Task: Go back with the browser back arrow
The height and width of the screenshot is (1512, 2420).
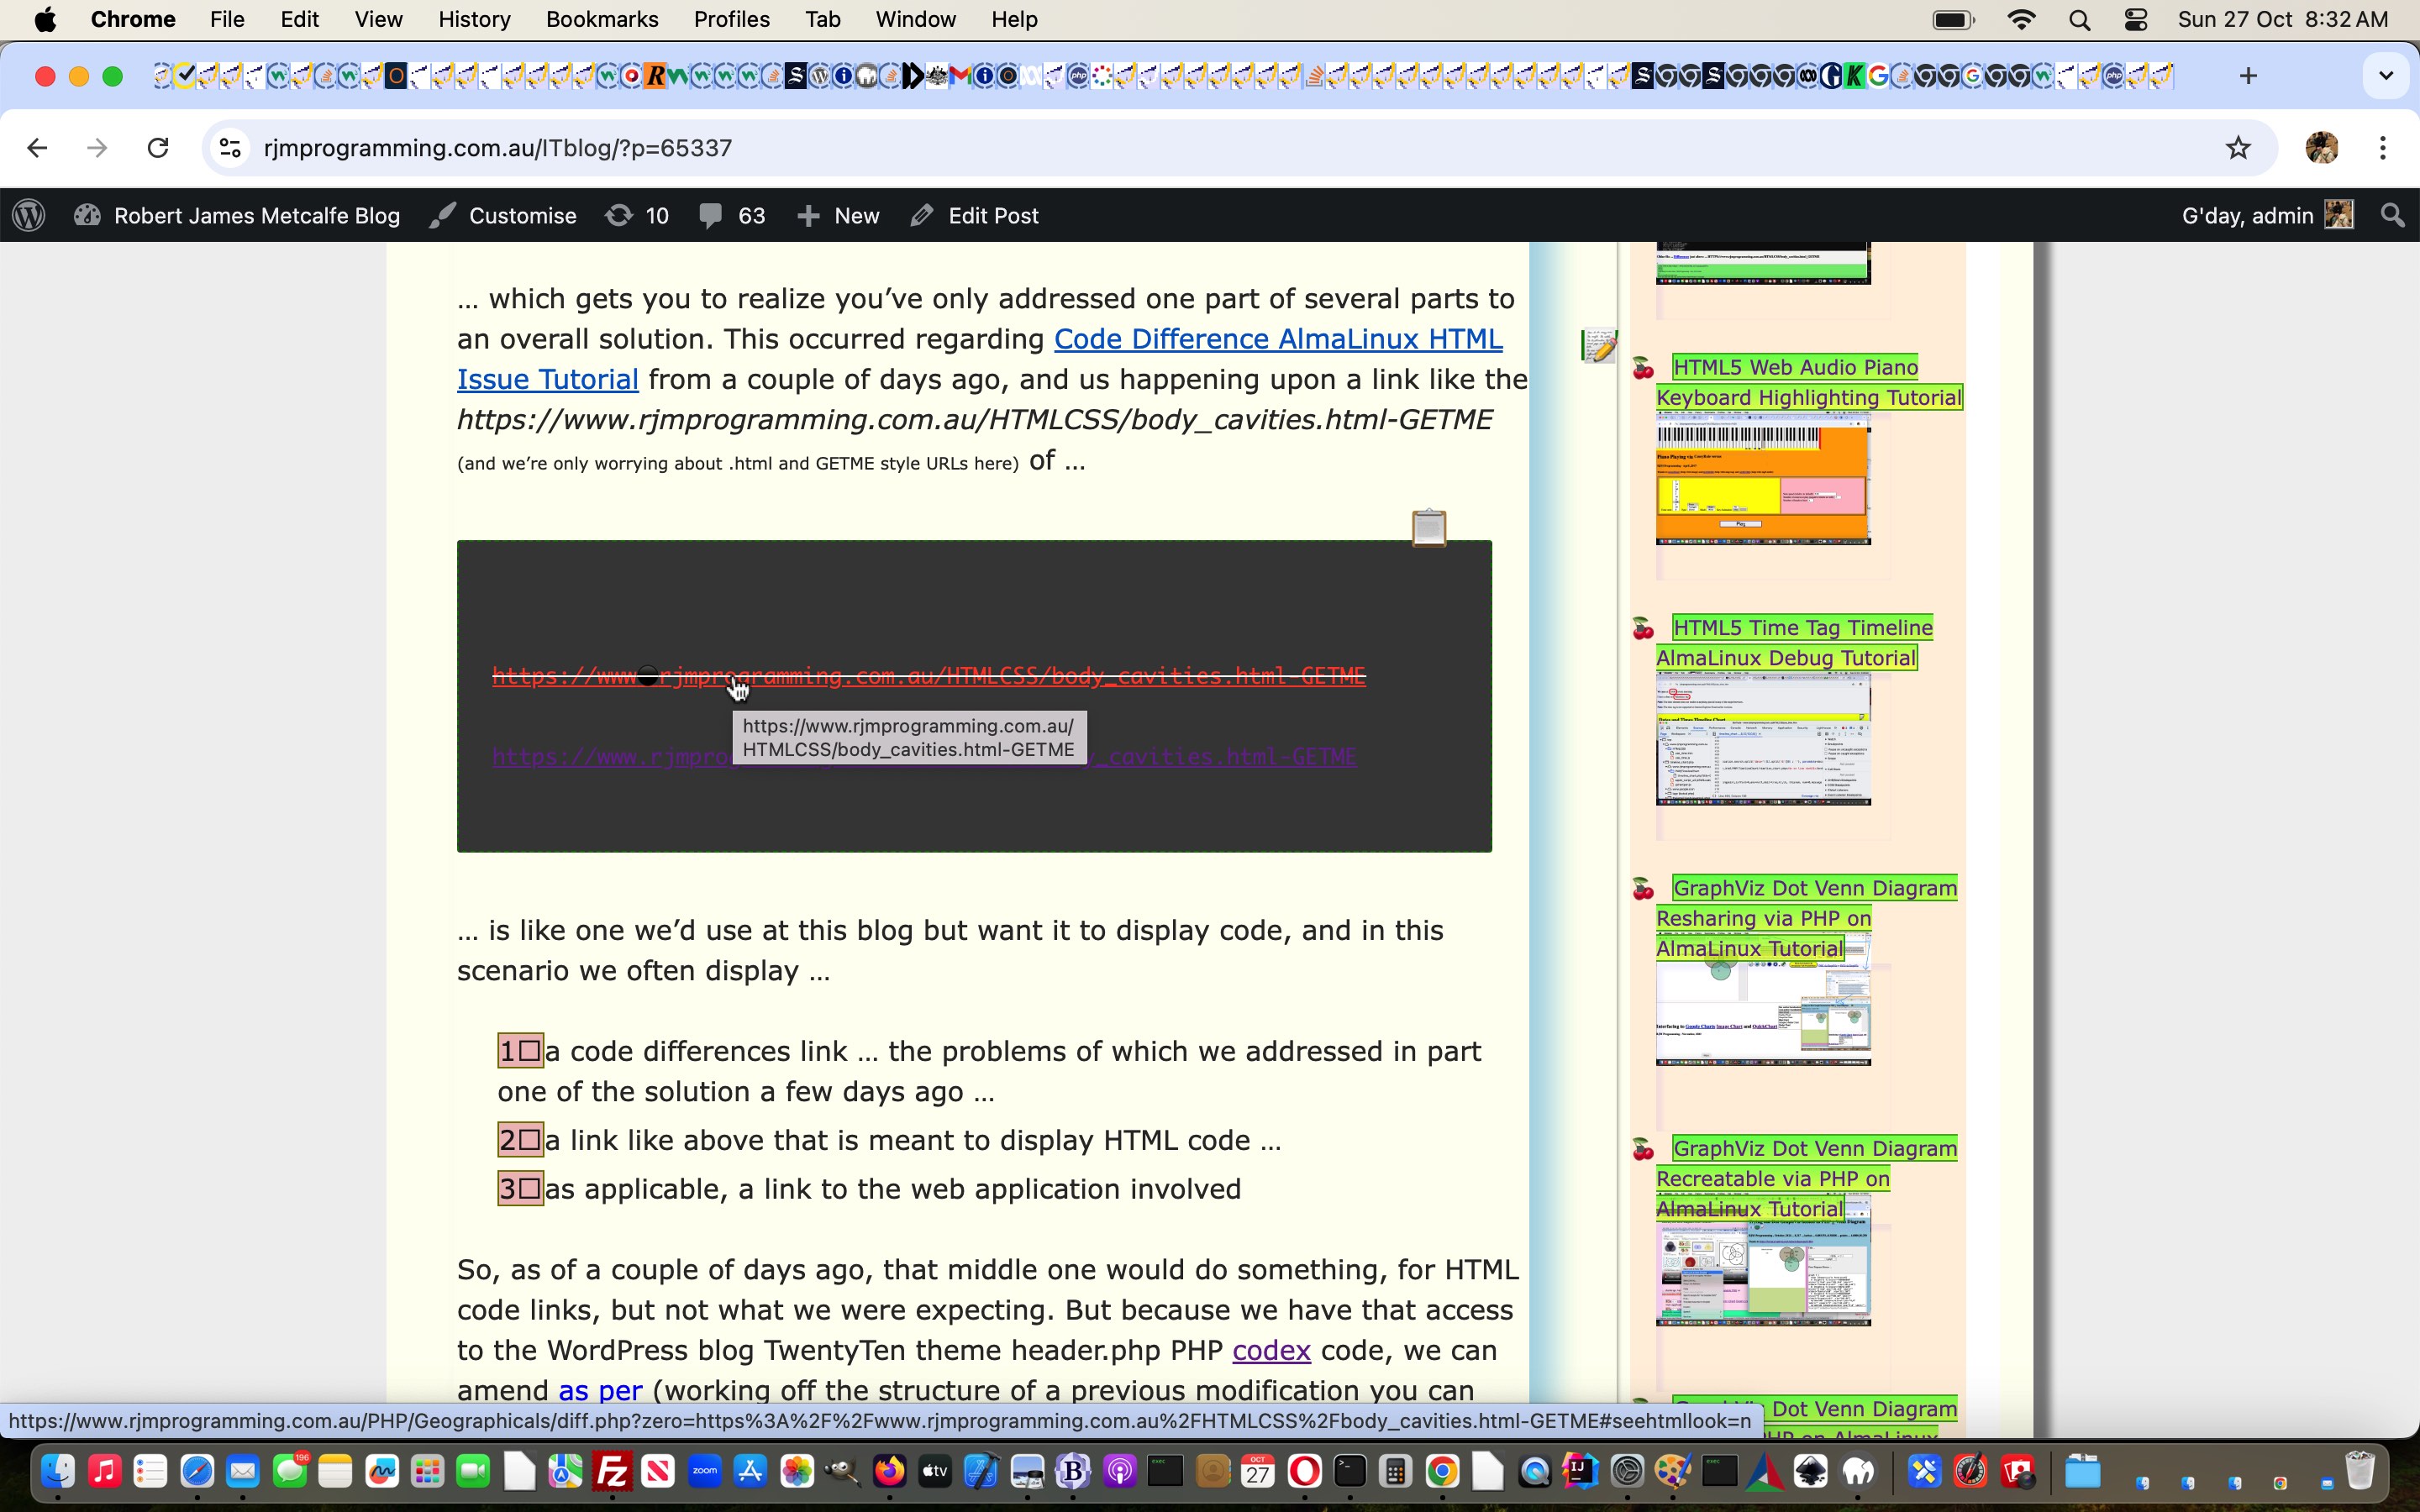Action: point(37,148)
